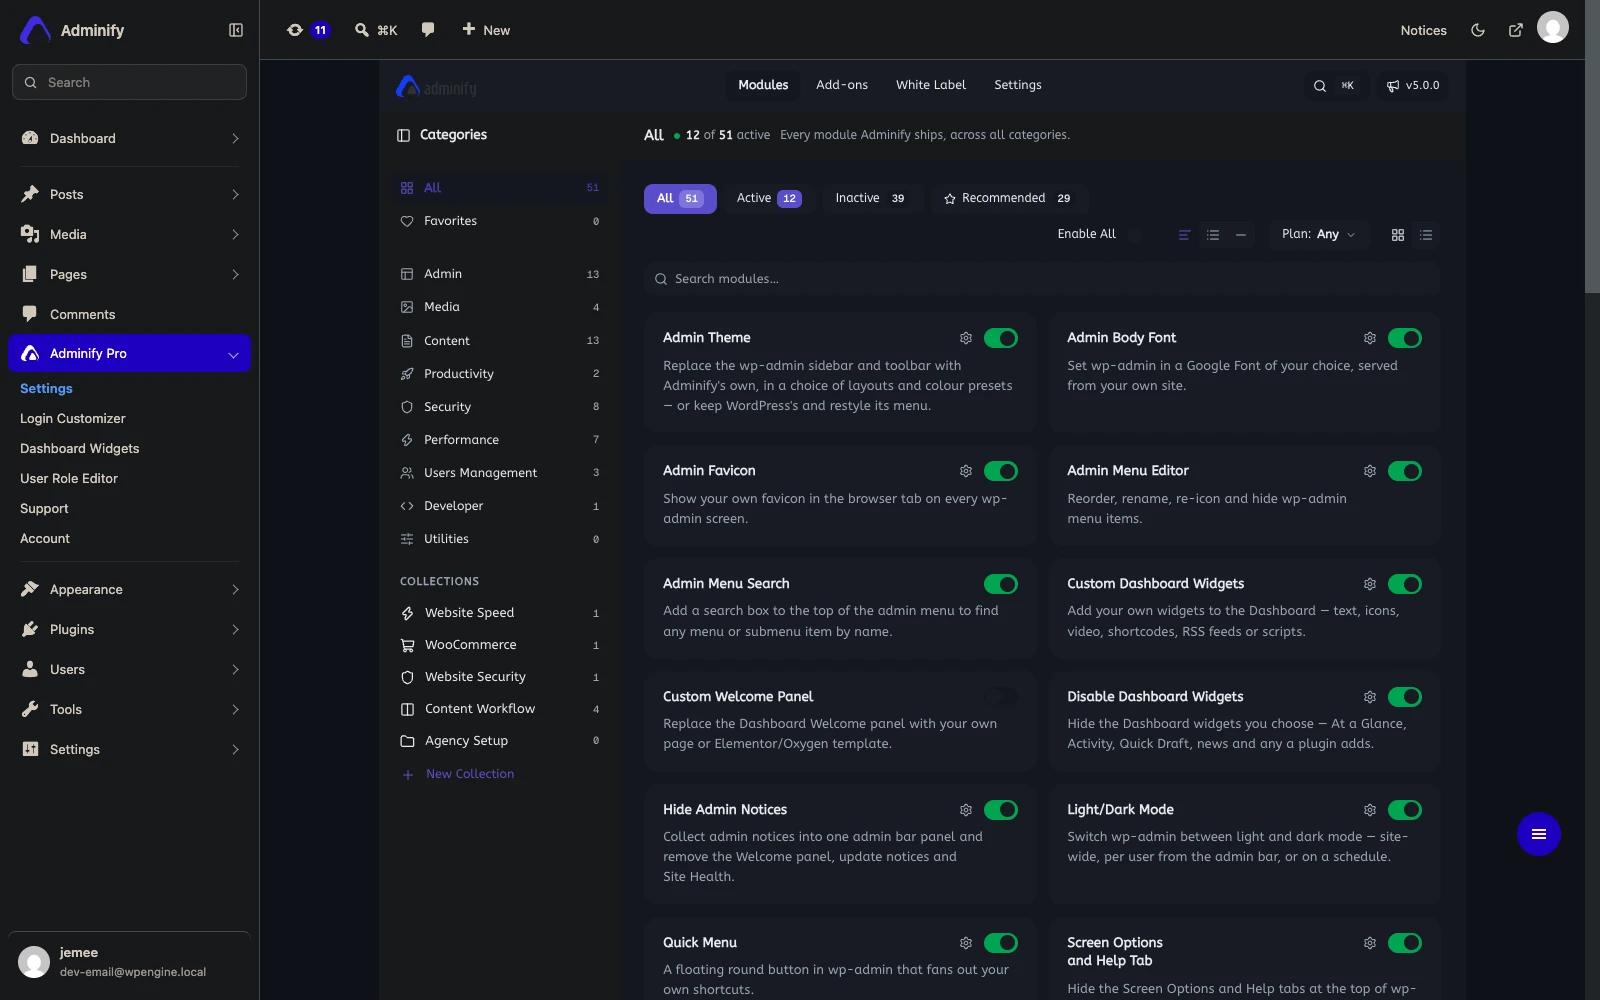Open settings gear for Hide Admin Notices
This screenshot has width=1600, height=1000.
[966, 810]
